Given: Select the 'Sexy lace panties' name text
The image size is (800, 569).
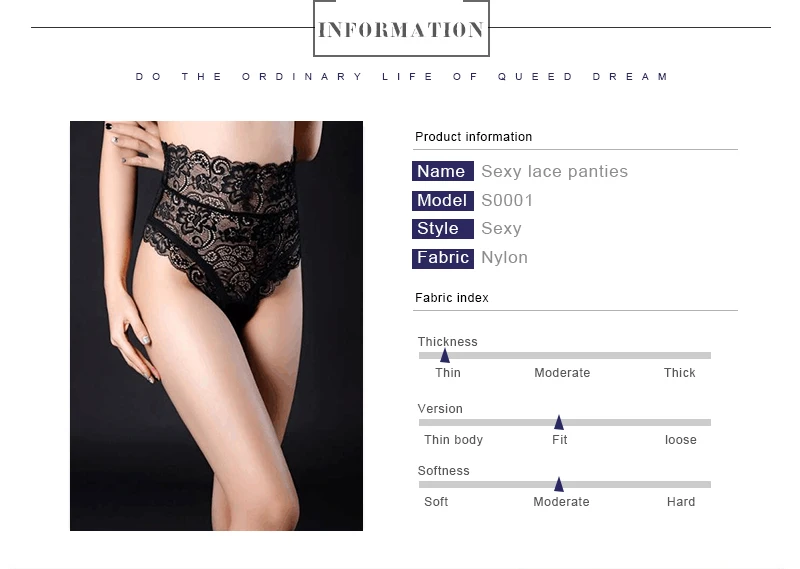Looking at the screenshot, I should (x=555, y=171).
